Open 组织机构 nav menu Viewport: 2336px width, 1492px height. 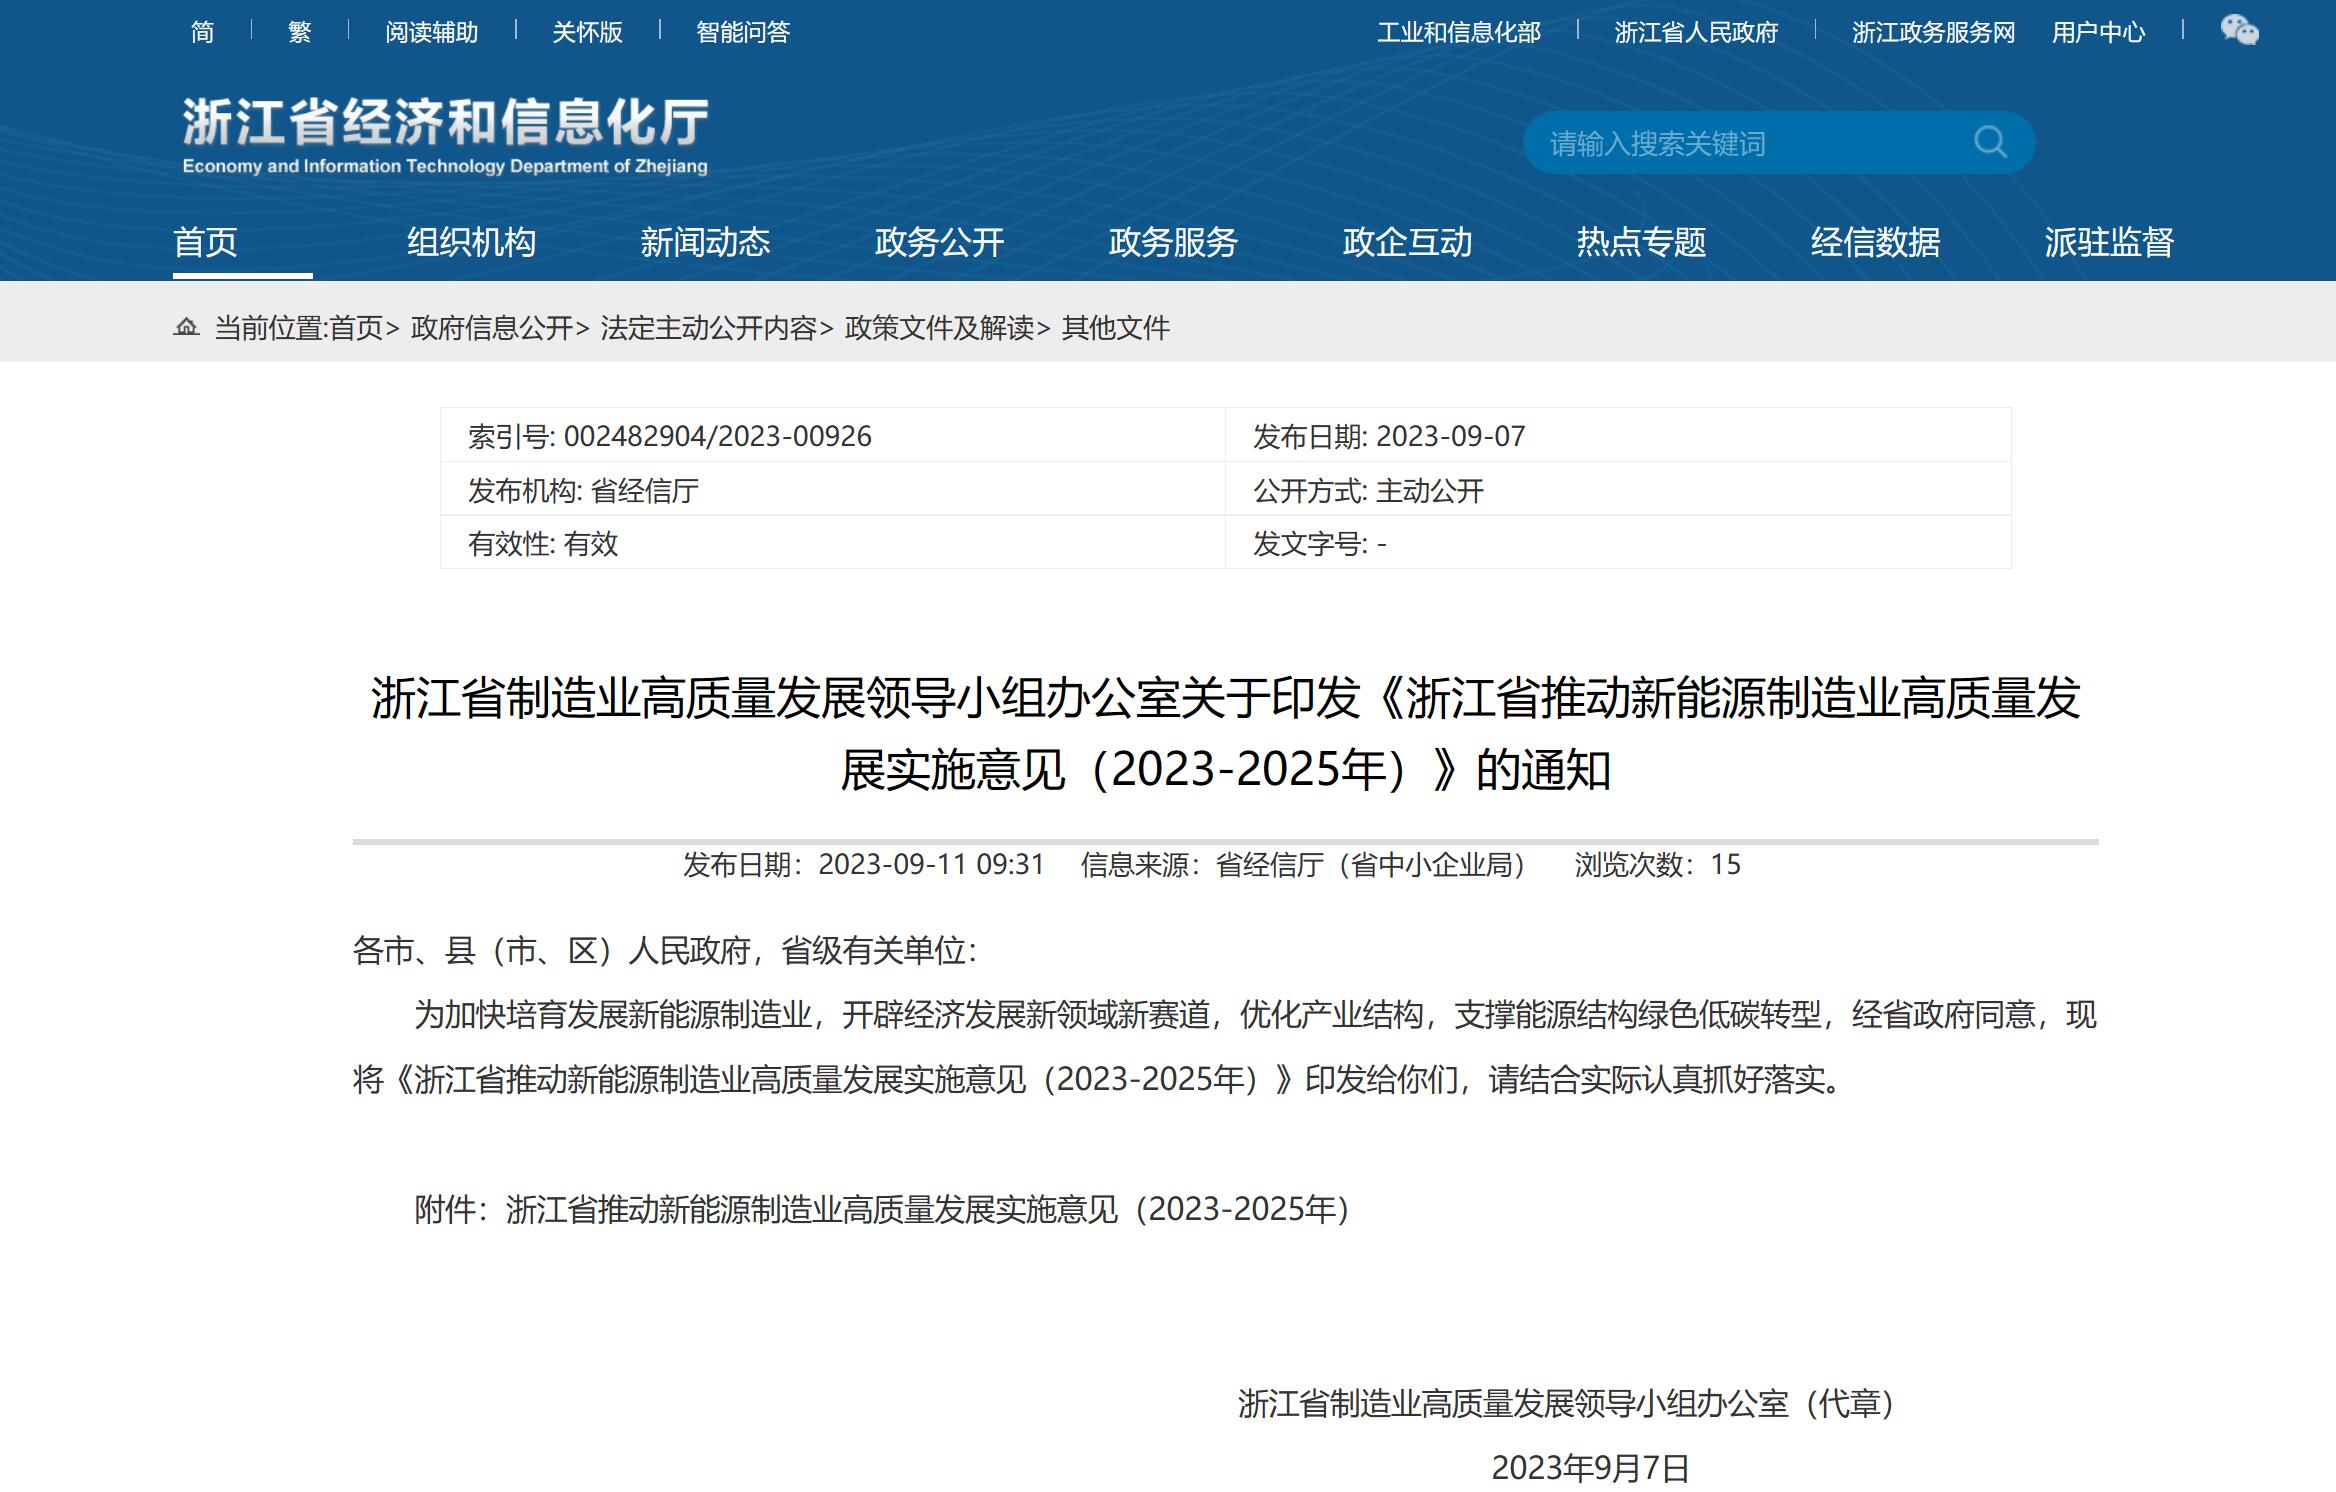[471, 242]
